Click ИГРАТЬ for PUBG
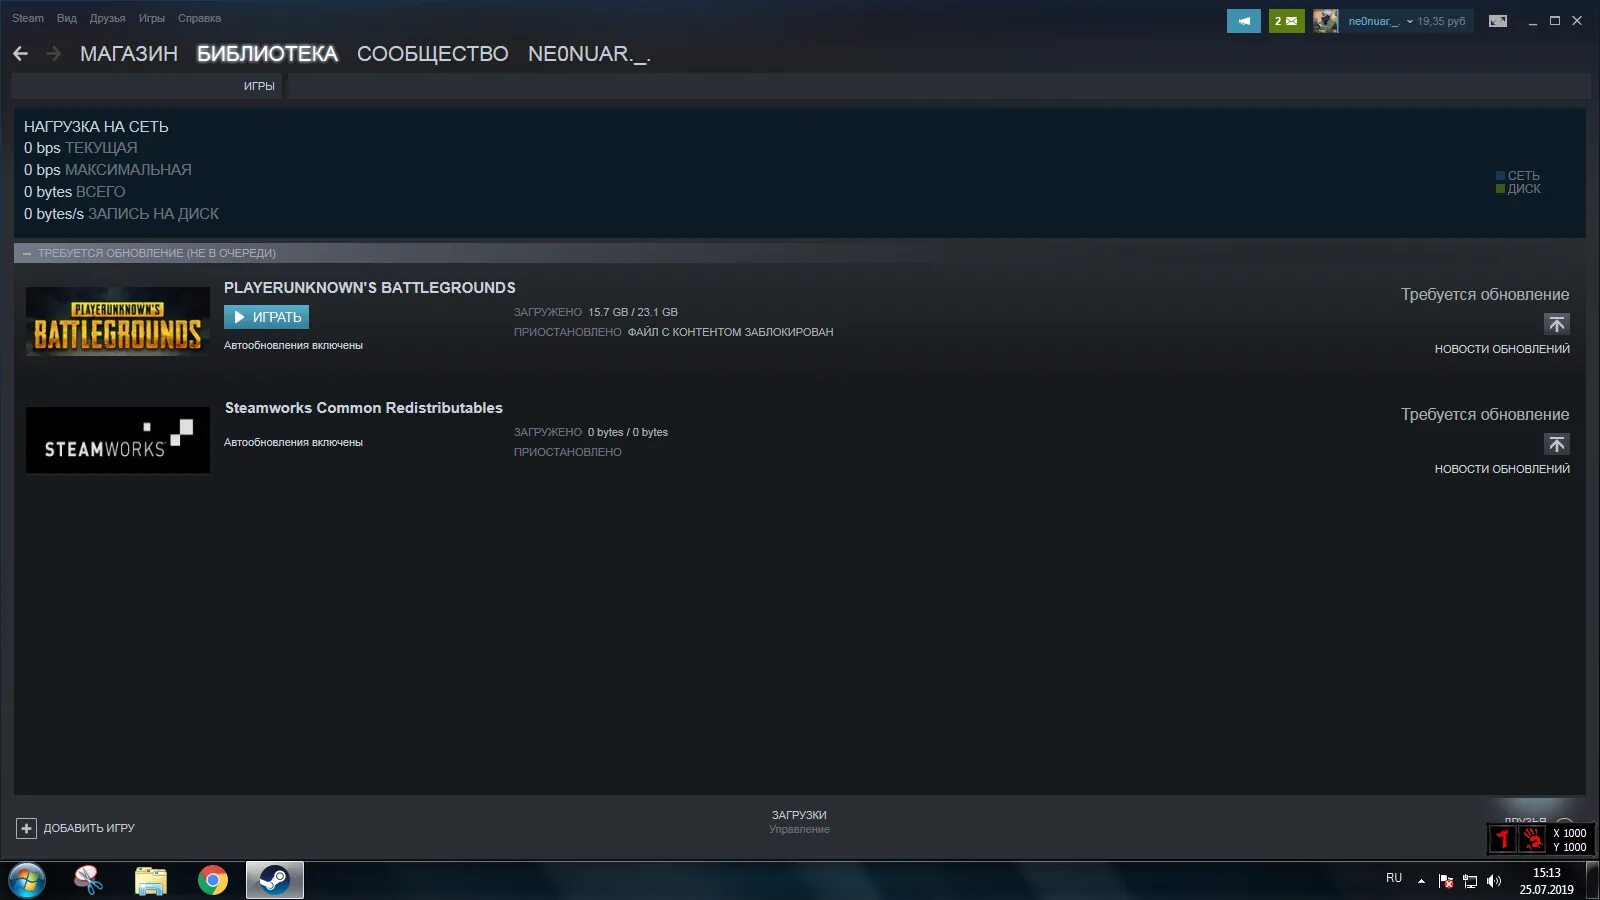The height and width of the screenshot is (900, 1600). coord(266,317)
